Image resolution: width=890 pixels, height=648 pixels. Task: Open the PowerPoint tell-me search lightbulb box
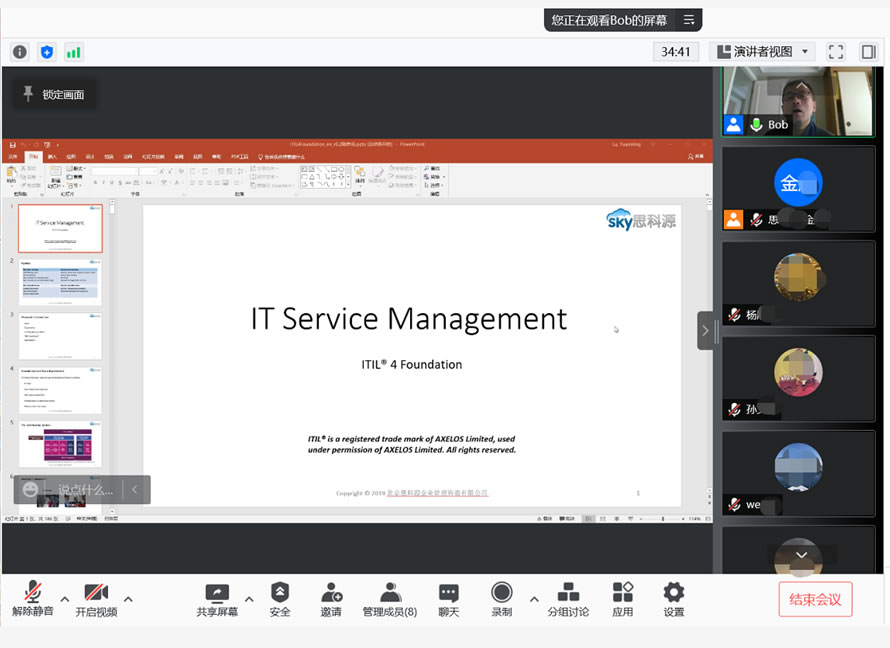point(281,157)
